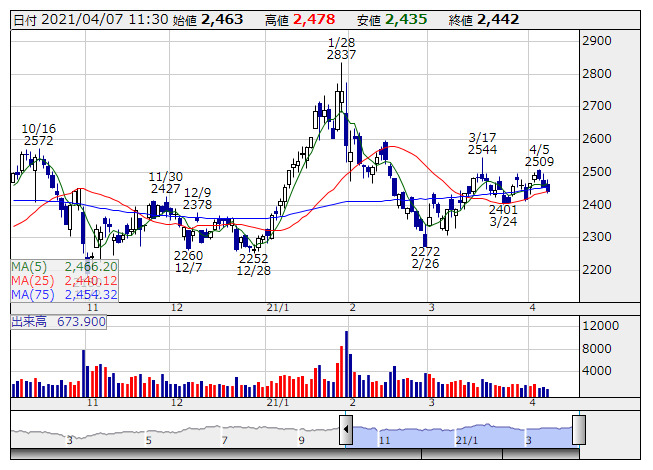653x470 pixels.
Task: Click the 2260 12/7 low annotation
Action: [x=188, y=261]
